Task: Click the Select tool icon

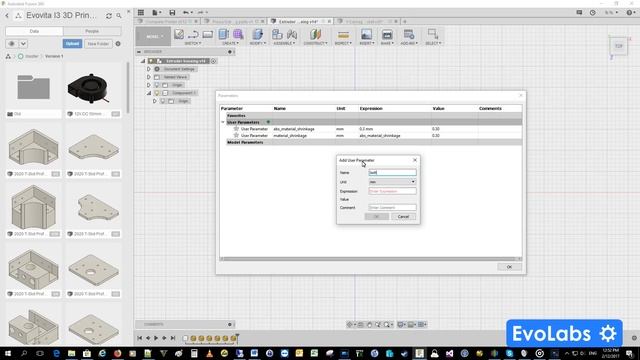Action: click(433, 34)
